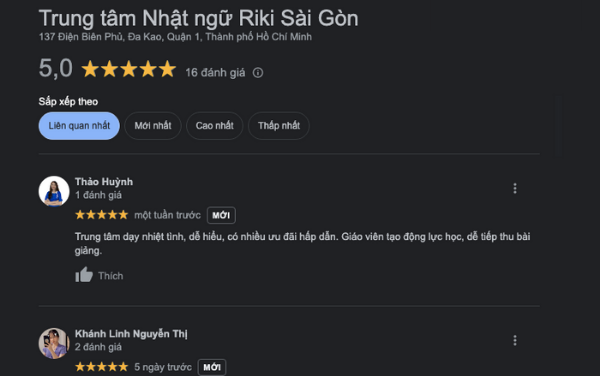This screenshot has height=376, width=600.
Task: Sort reviews by Mới nhất
Action: click(153, 126)
